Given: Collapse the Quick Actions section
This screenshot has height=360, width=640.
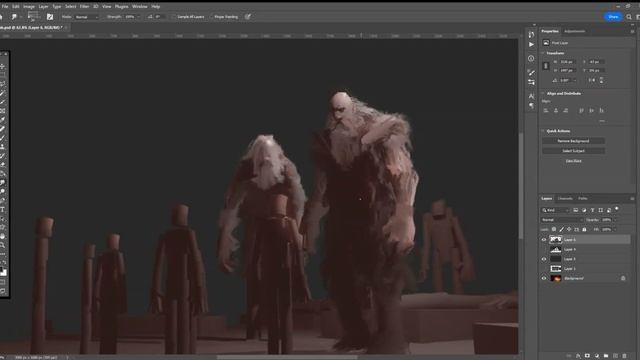Looking at the screenshot, I should [543, 131].
